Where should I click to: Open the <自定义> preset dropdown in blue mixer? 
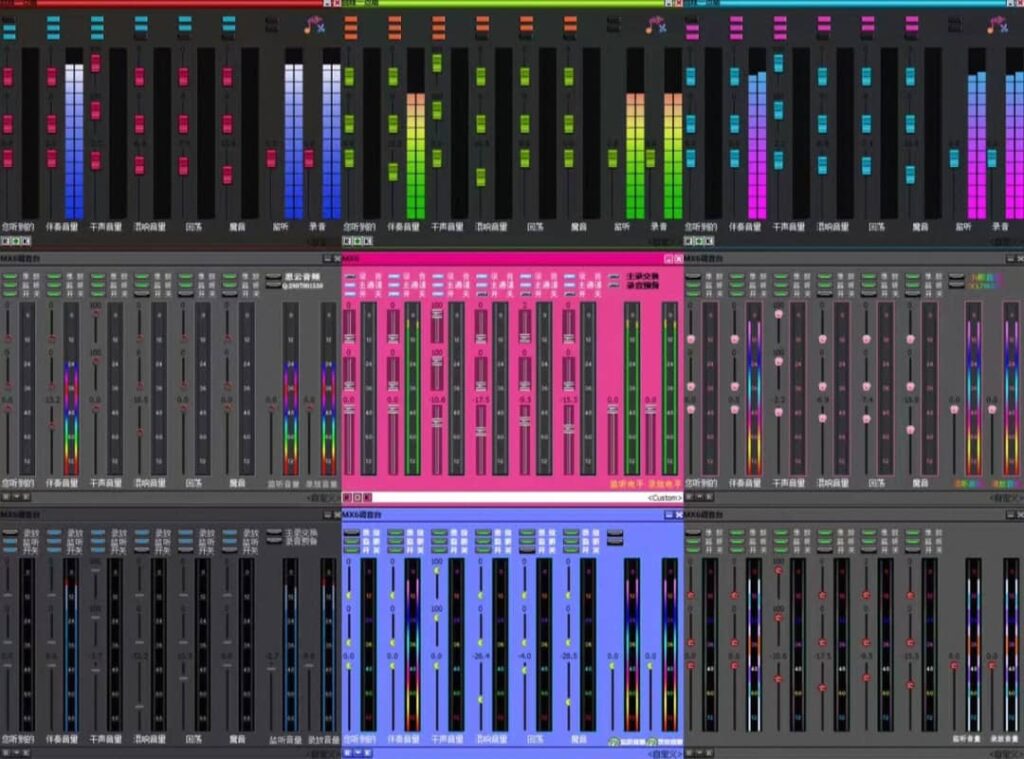(x=664, y=752)
